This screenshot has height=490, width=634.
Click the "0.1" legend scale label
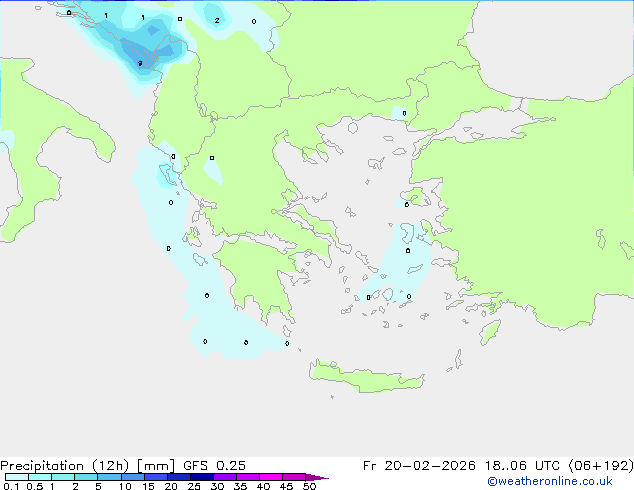[x=11, y=486]
